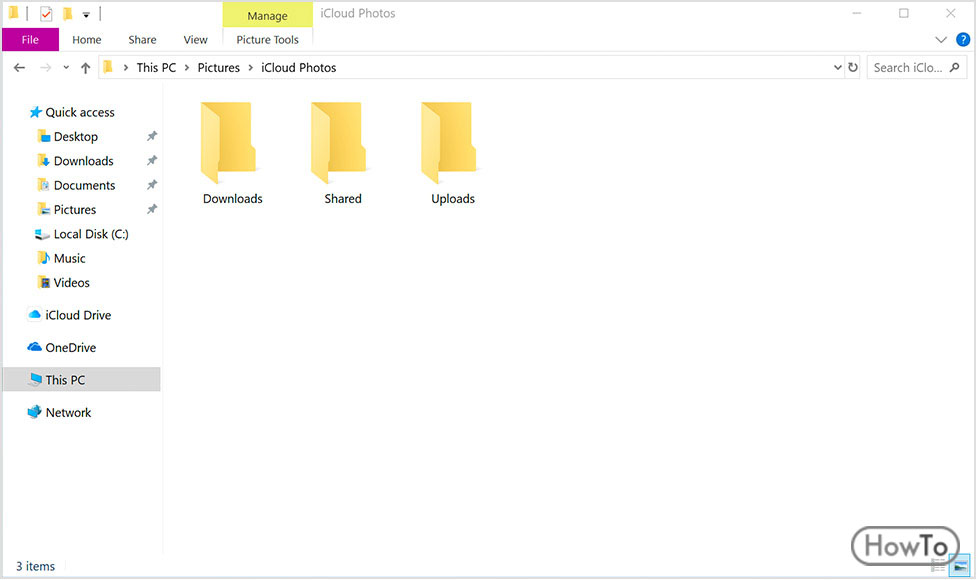Click the pin icon next to Desktop
Image resolution: width=976 pixels, height=580 pixels.
point(152,136)
